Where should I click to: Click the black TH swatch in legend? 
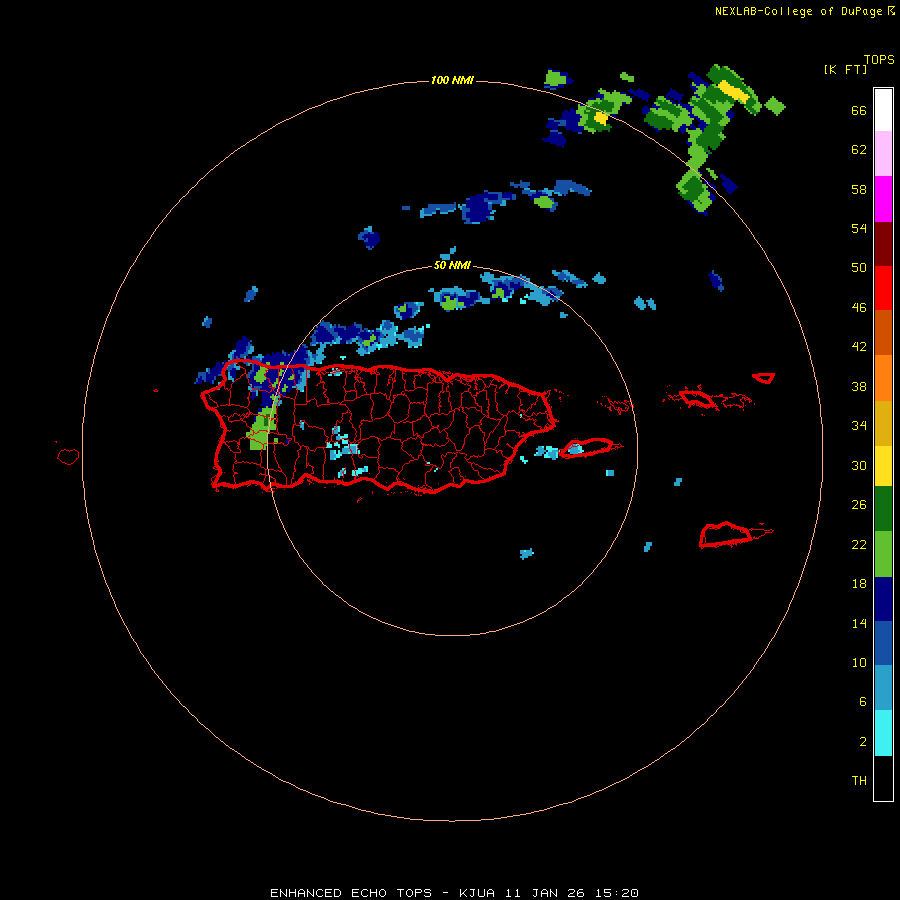(883, 778)
